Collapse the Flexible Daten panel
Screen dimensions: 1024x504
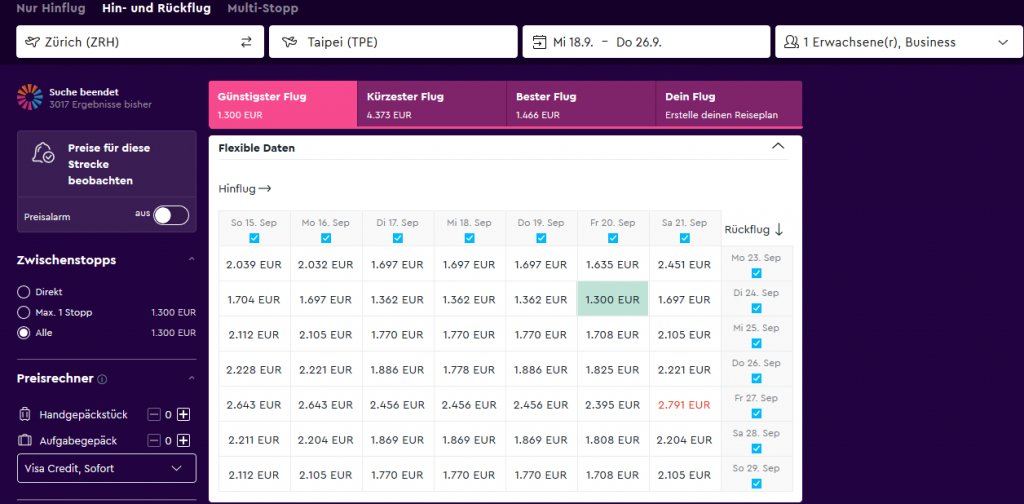778,146
